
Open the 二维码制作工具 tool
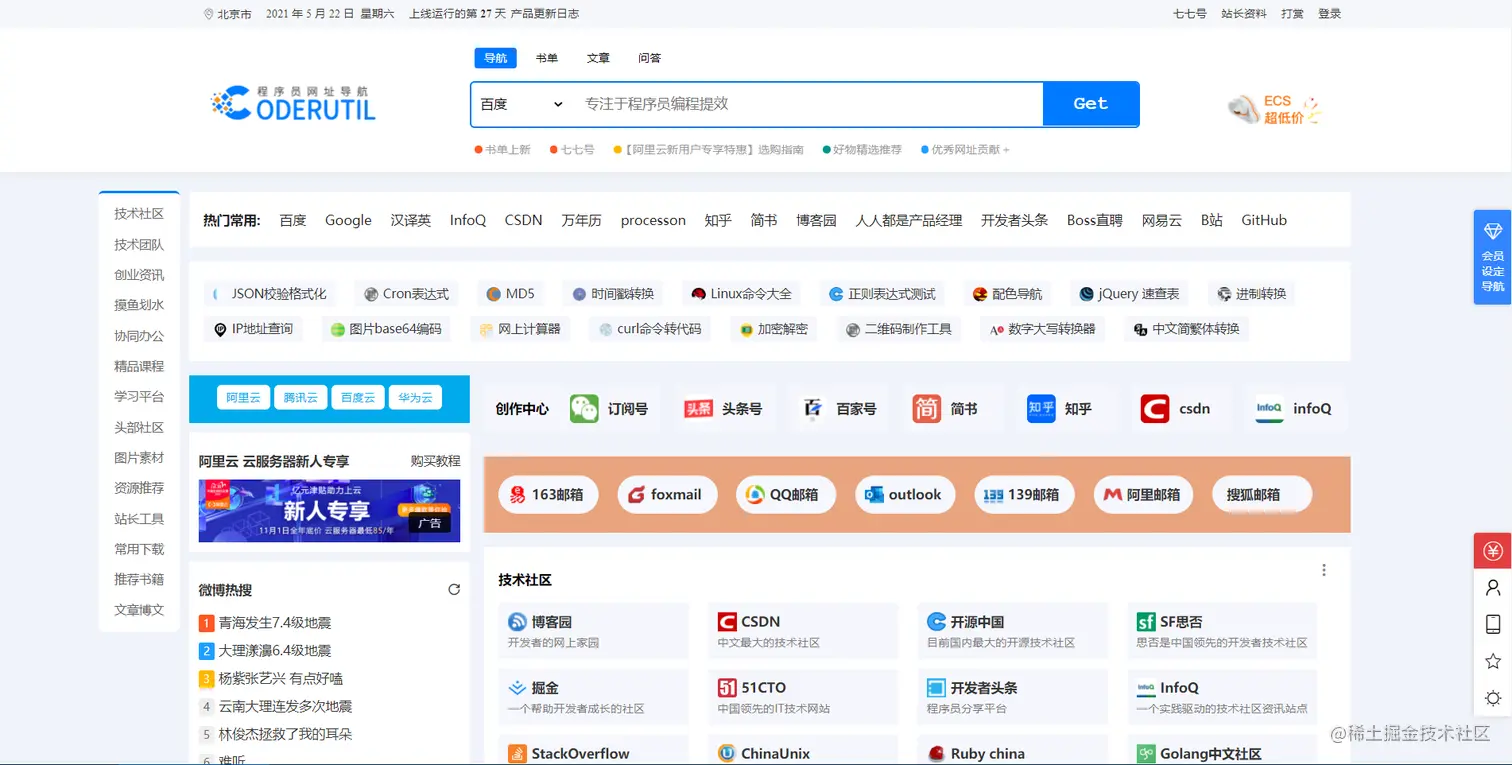(x=899, y=329)
